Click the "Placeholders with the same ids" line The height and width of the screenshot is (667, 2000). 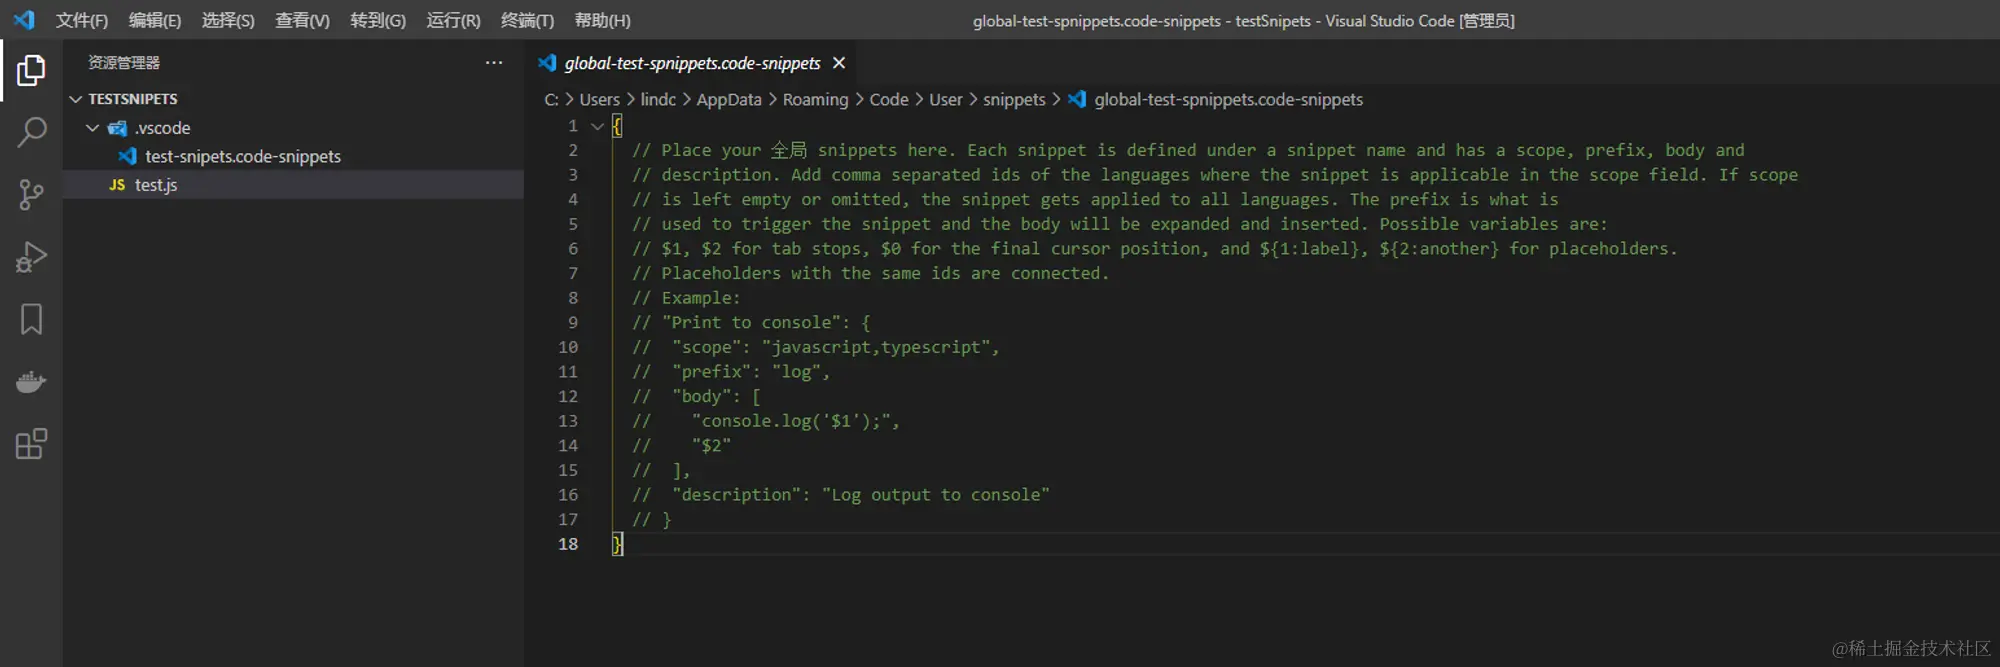[870, 274]
